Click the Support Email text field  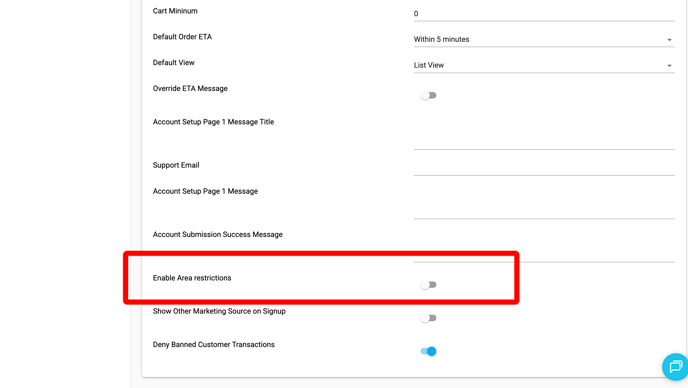tap(544, 167)
